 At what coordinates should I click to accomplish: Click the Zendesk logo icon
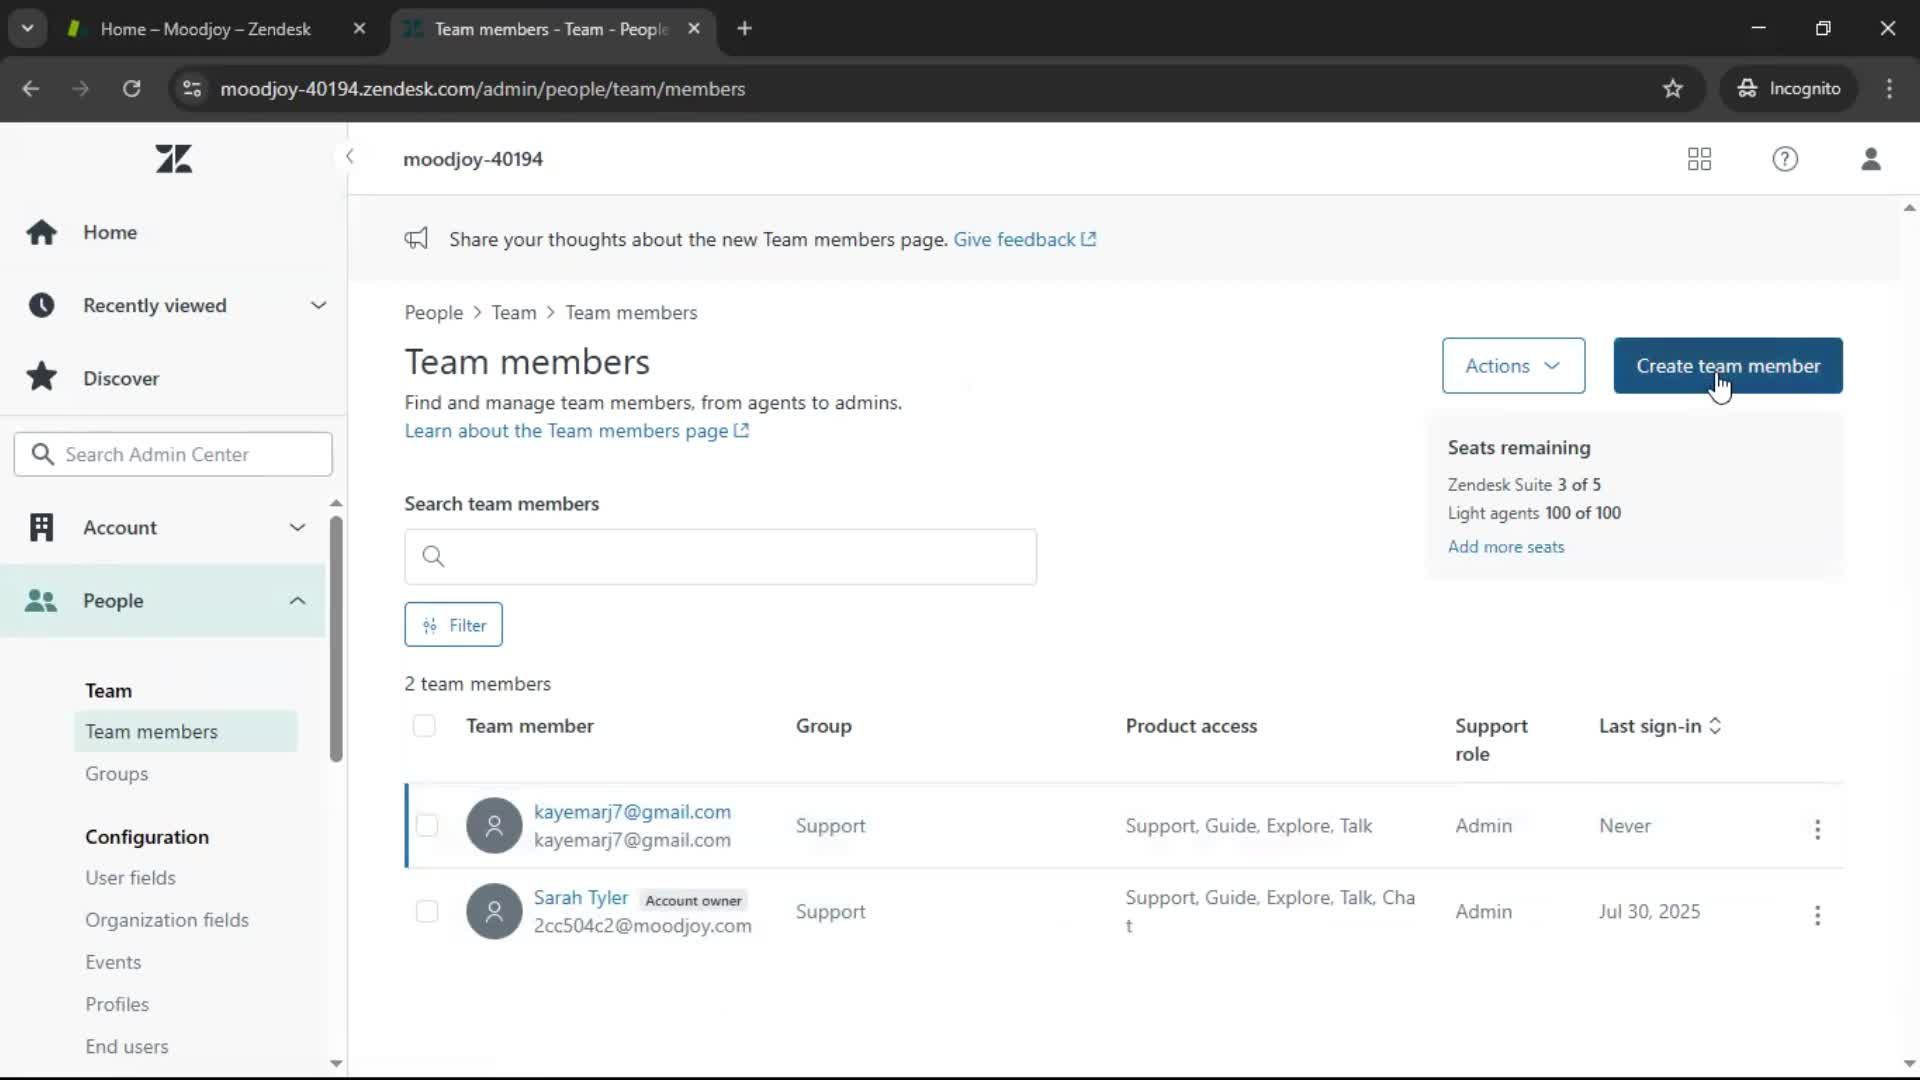(174, 159)
